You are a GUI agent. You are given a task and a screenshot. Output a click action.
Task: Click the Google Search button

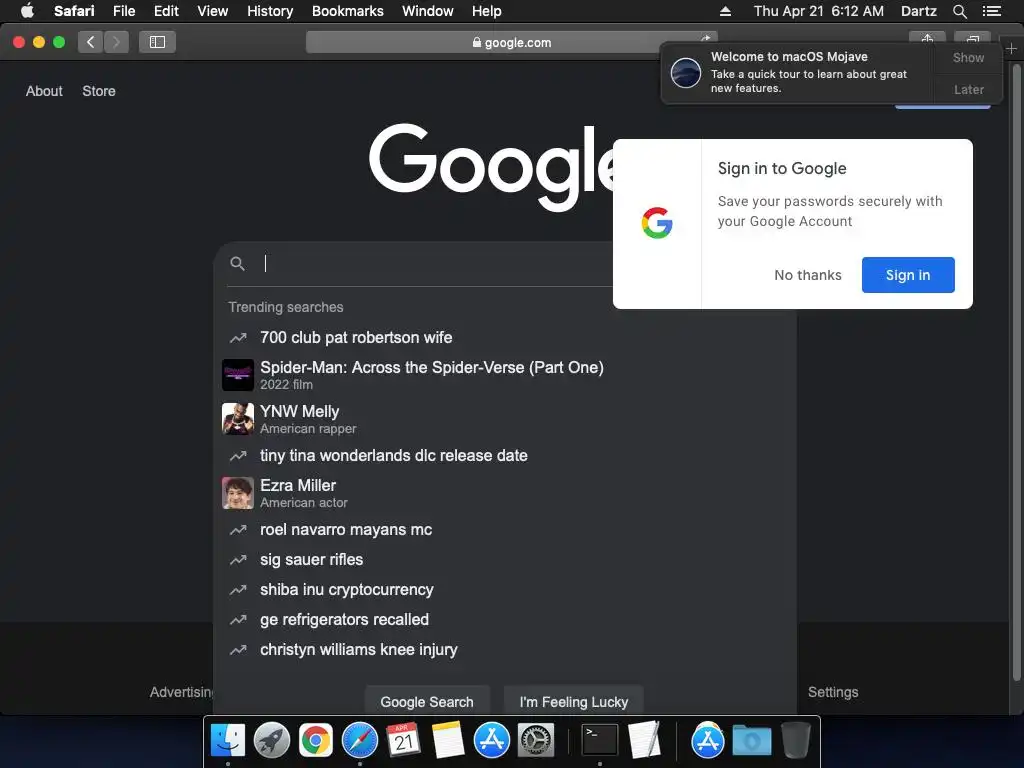pyautogui.click(x=427, y=702)
